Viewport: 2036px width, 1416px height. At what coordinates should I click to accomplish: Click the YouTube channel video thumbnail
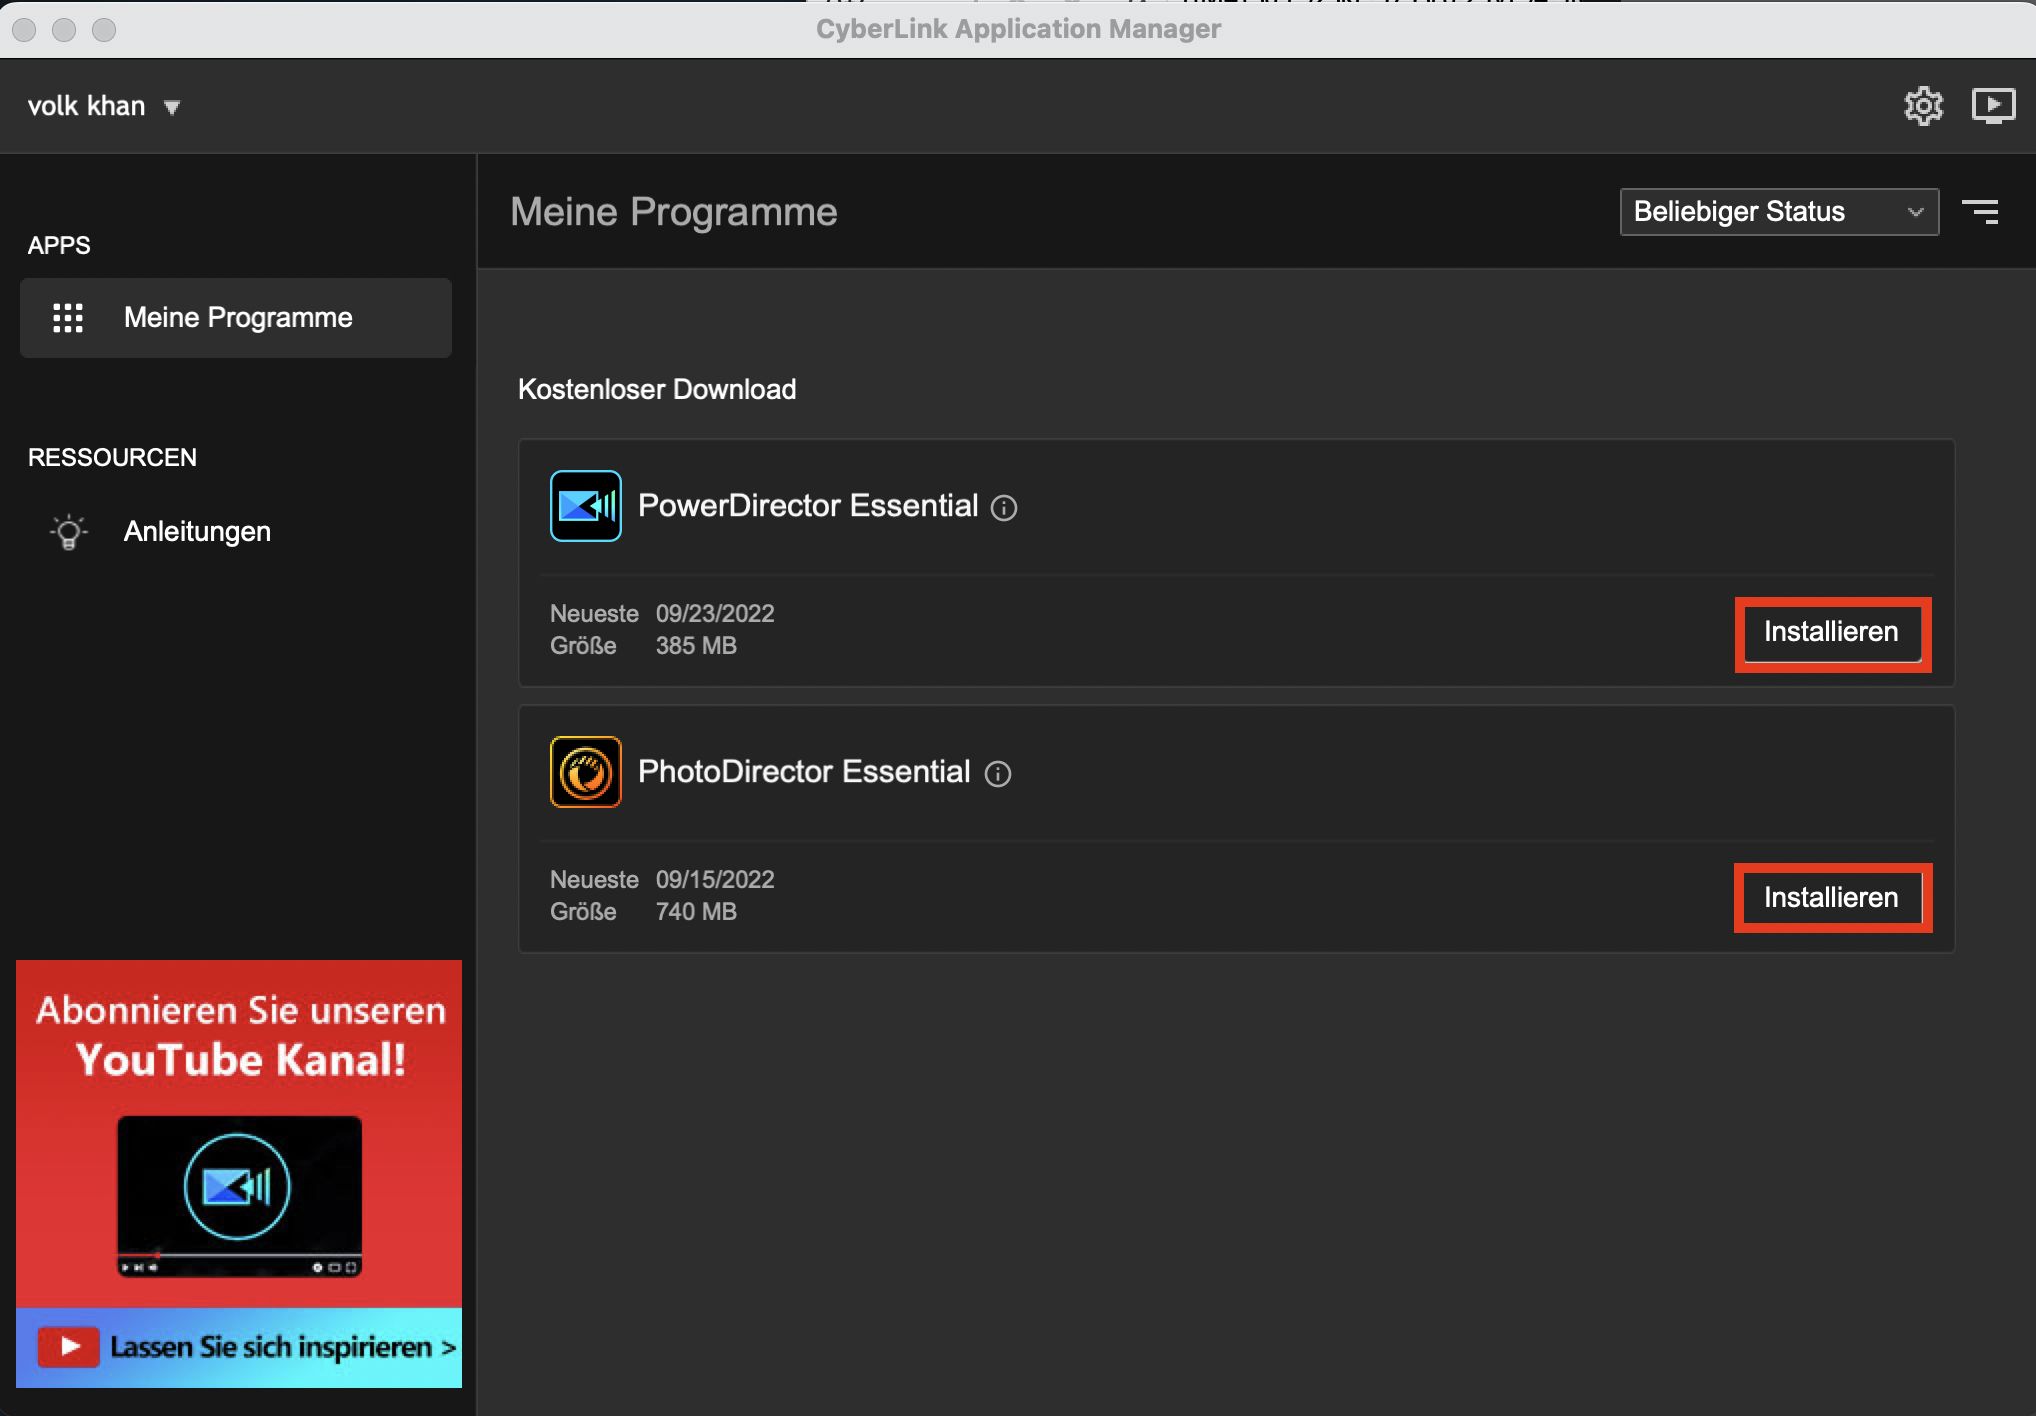(238, 1195)
